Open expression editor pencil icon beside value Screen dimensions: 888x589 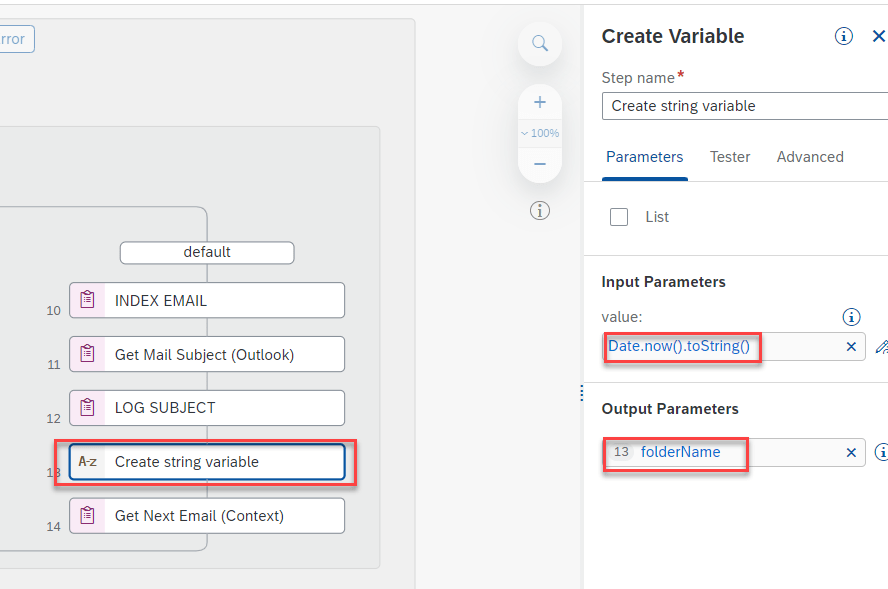click(x=881, y=347)
